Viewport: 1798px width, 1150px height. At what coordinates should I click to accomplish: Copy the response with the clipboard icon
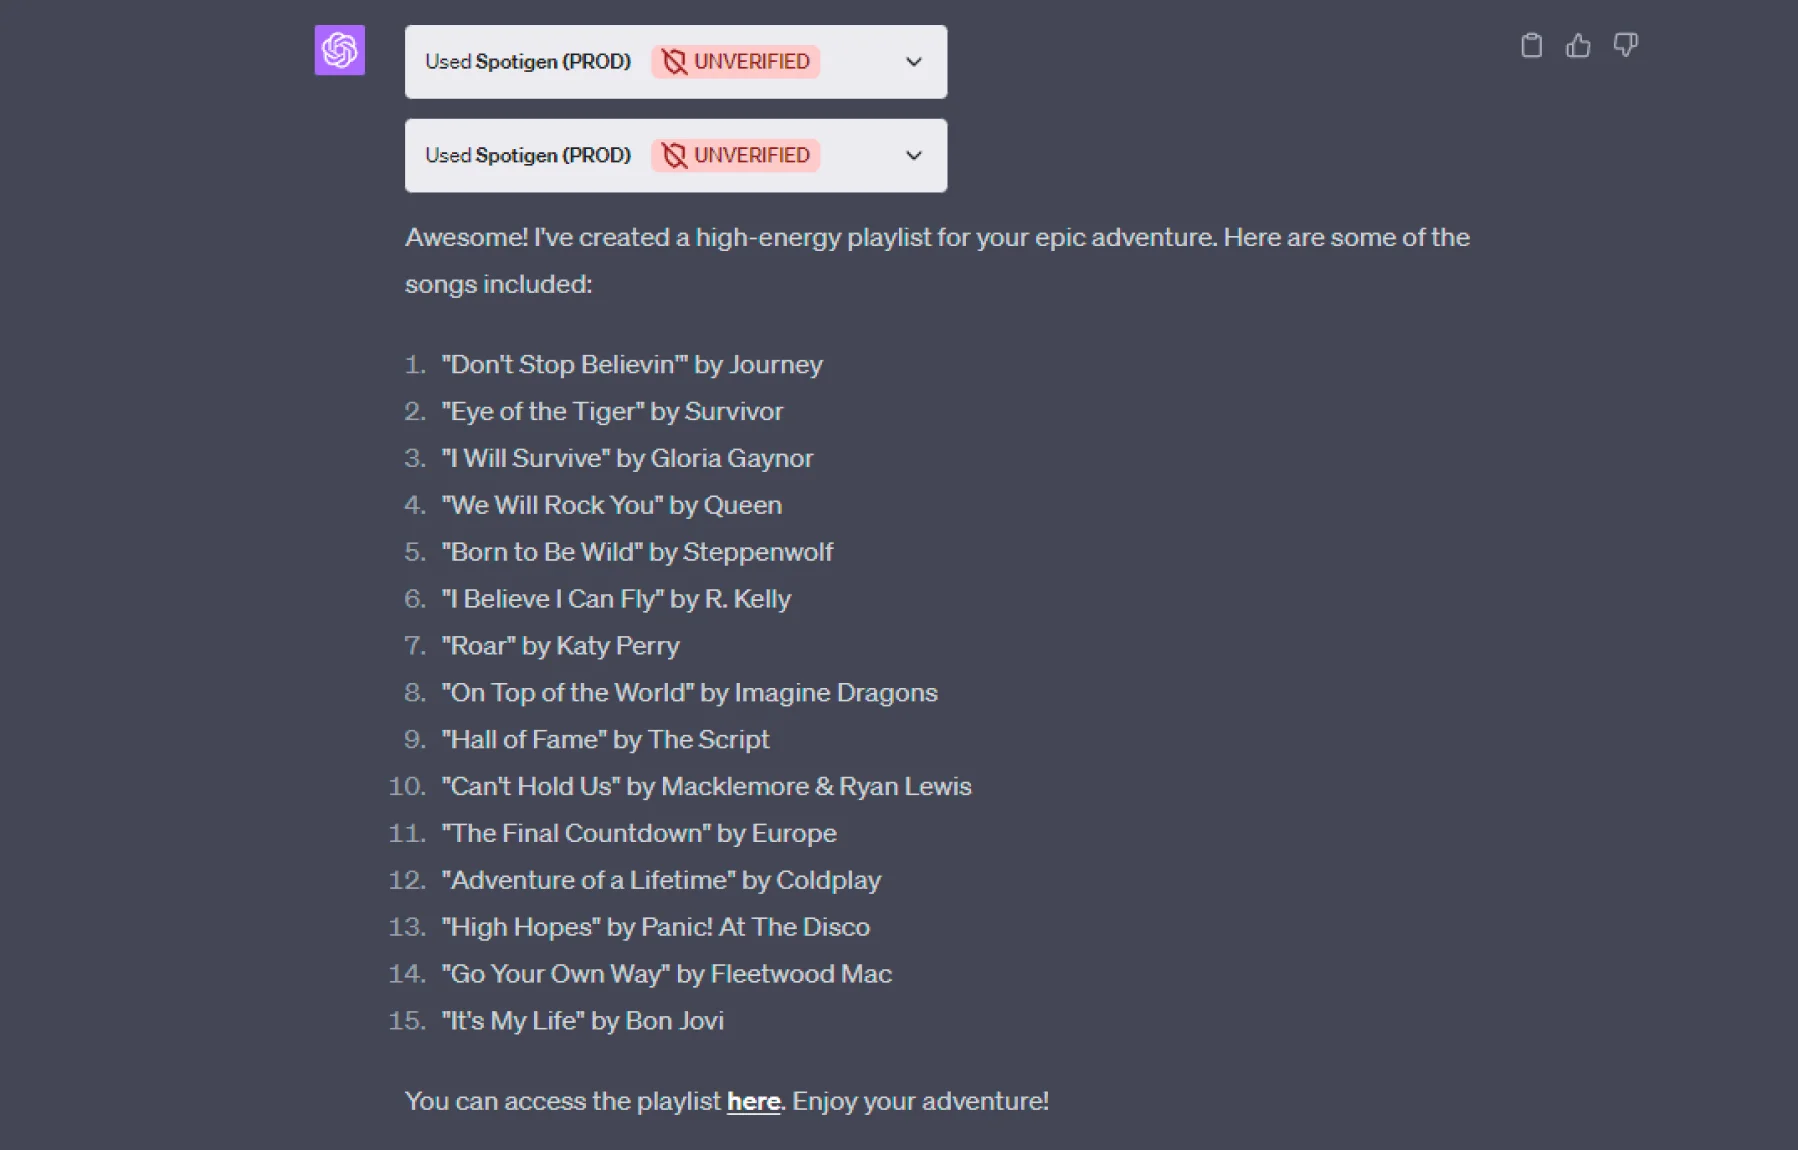click(x=1531, y=46)
